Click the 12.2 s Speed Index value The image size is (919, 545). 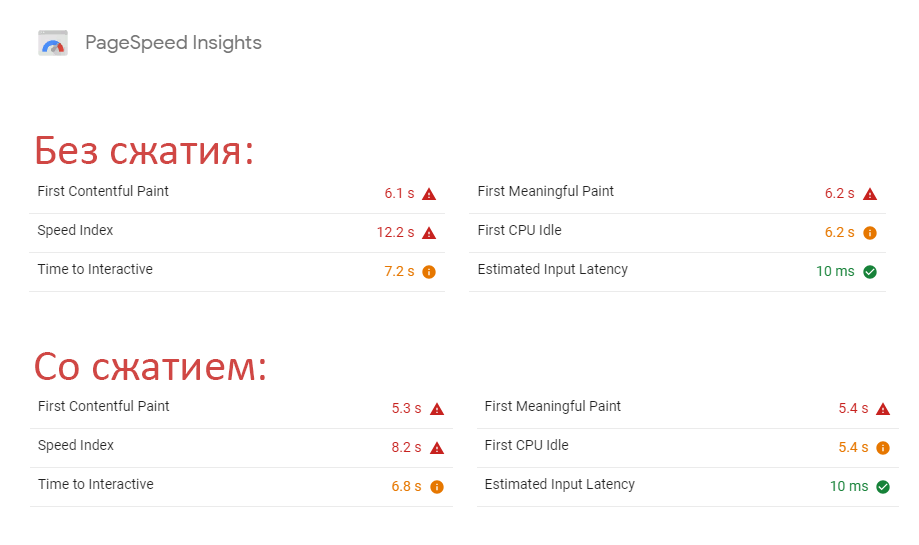point(396,233)
